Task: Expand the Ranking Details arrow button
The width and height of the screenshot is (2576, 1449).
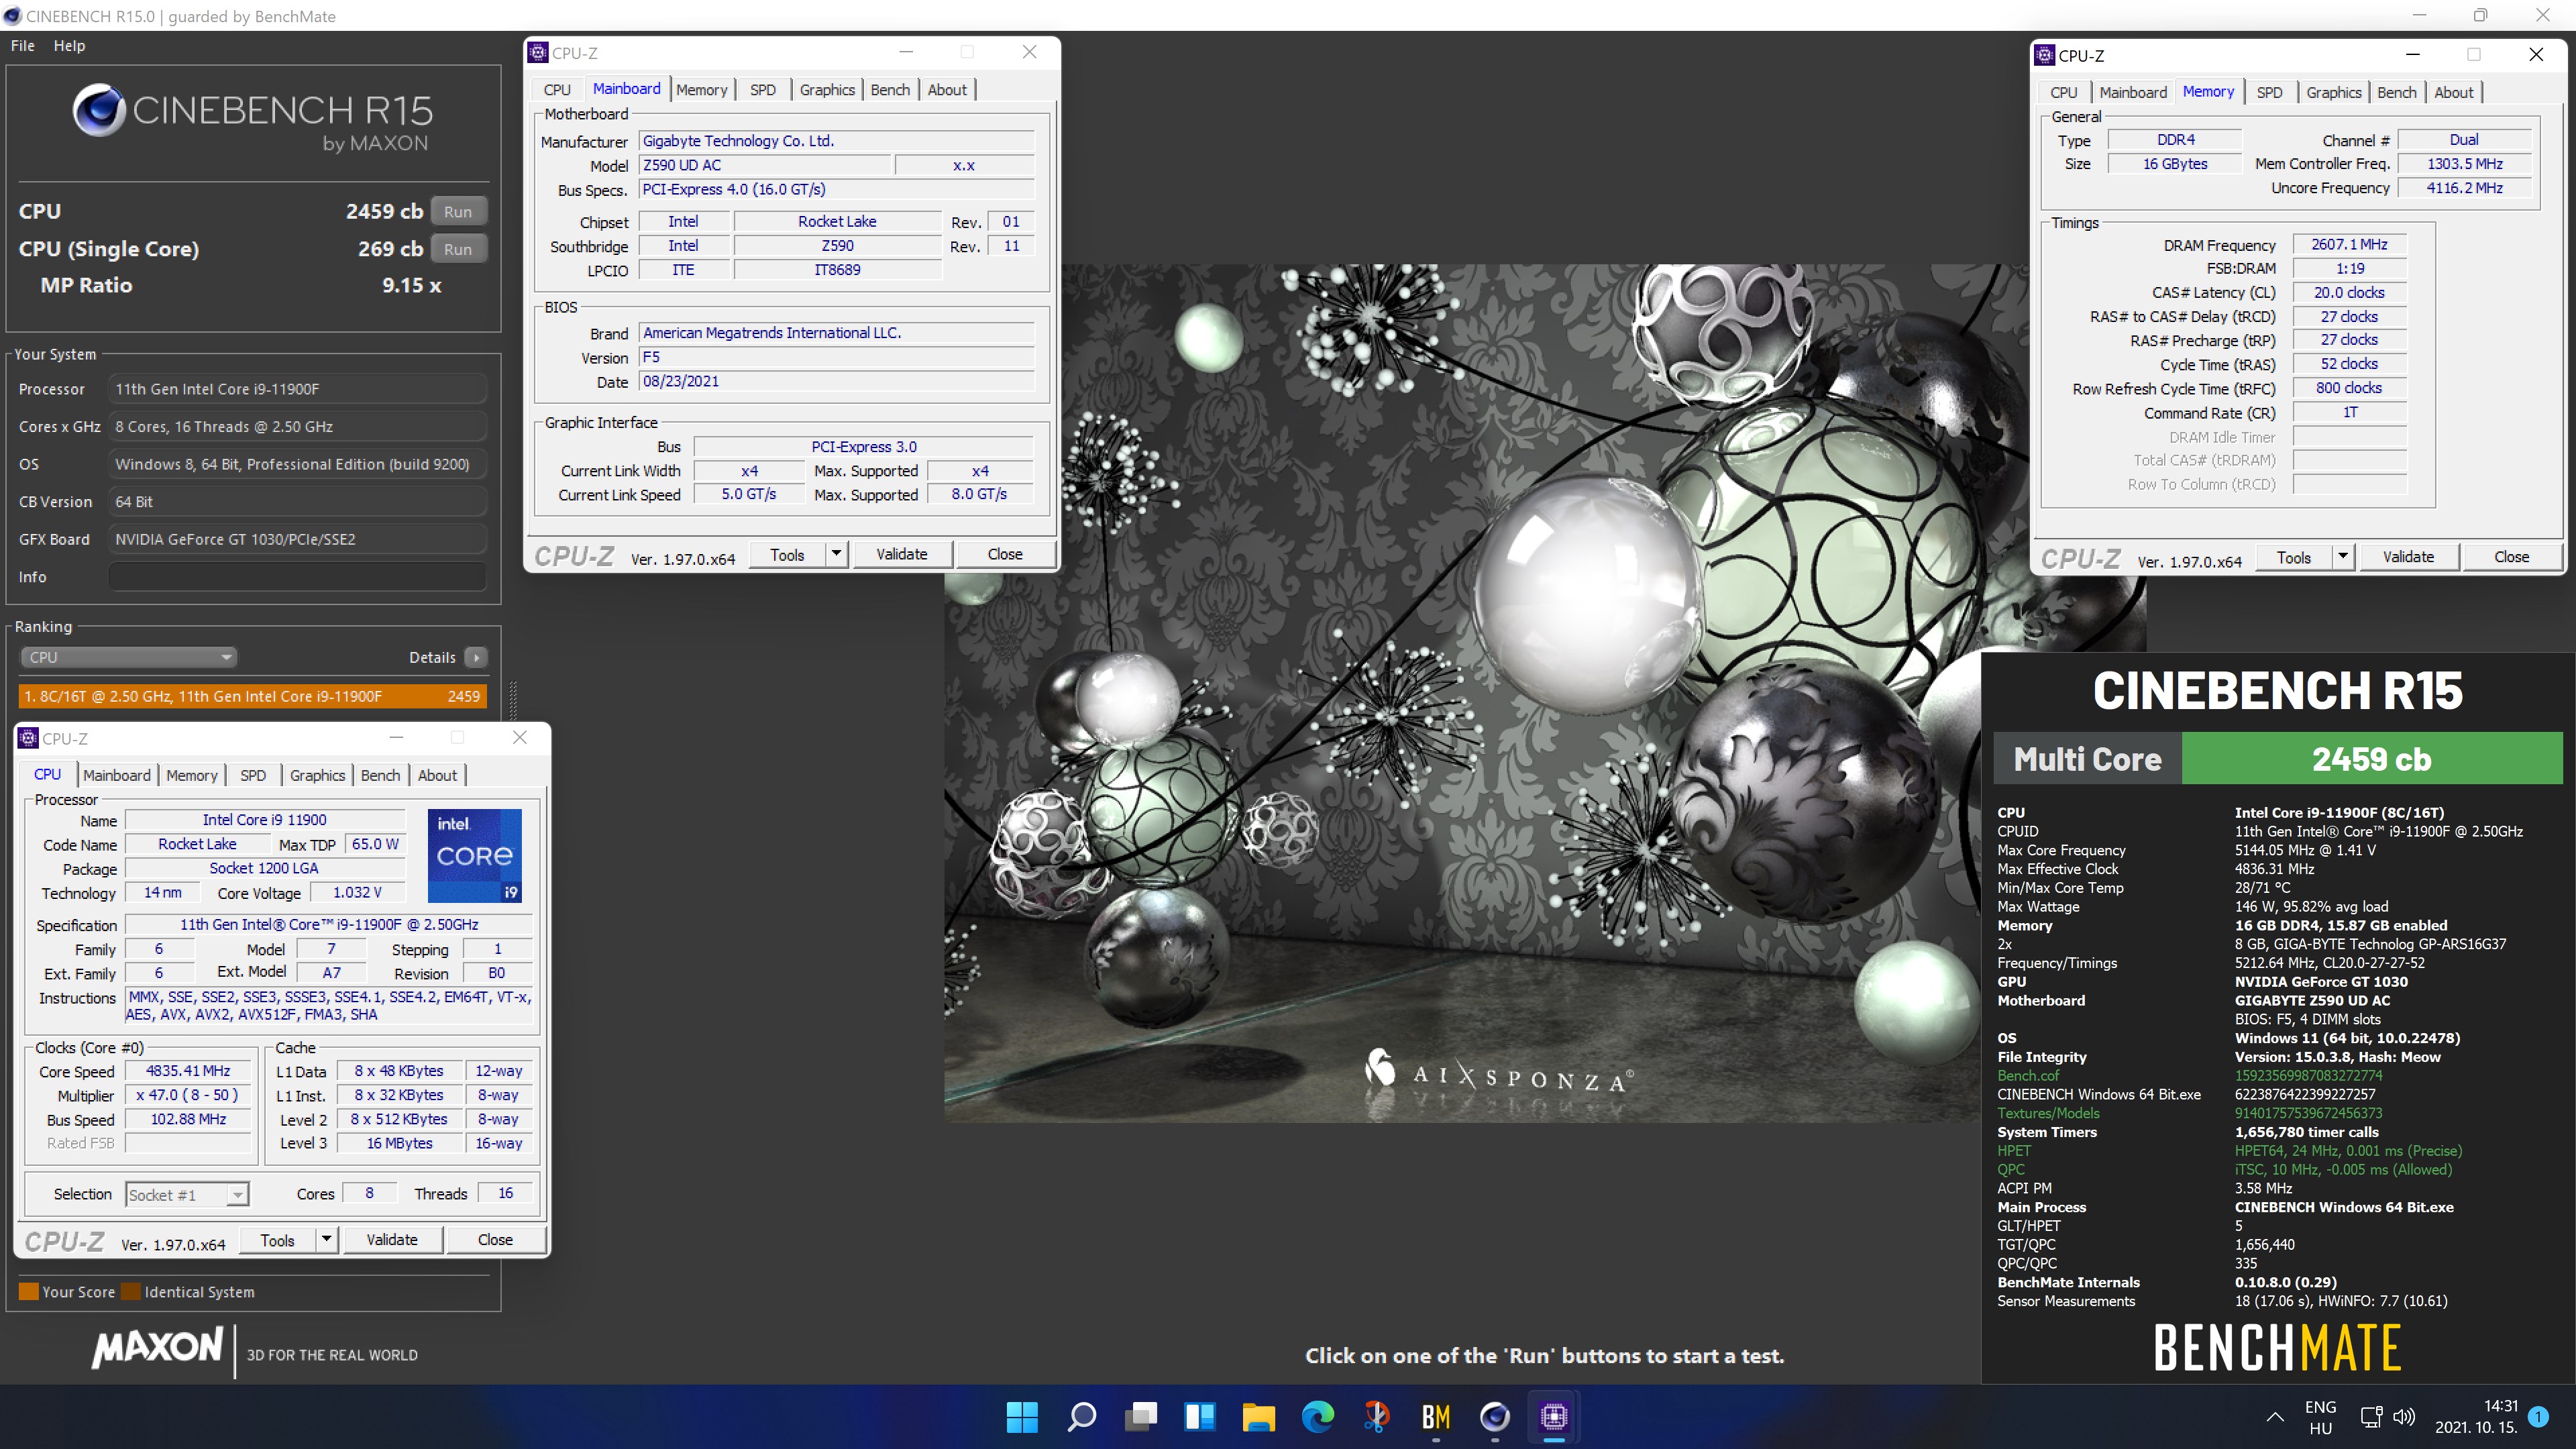Action: coord(476,657)
